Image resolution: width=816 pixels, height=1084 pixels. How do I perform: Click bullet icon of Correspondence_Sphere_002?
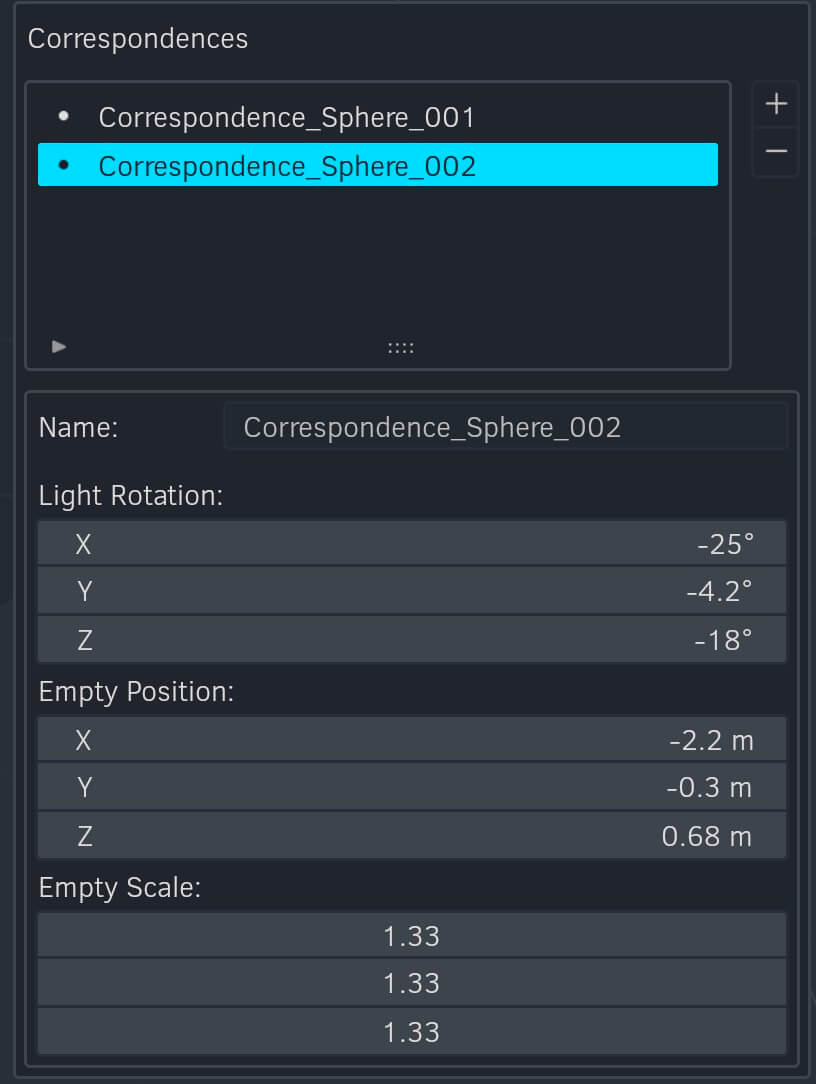64,165
